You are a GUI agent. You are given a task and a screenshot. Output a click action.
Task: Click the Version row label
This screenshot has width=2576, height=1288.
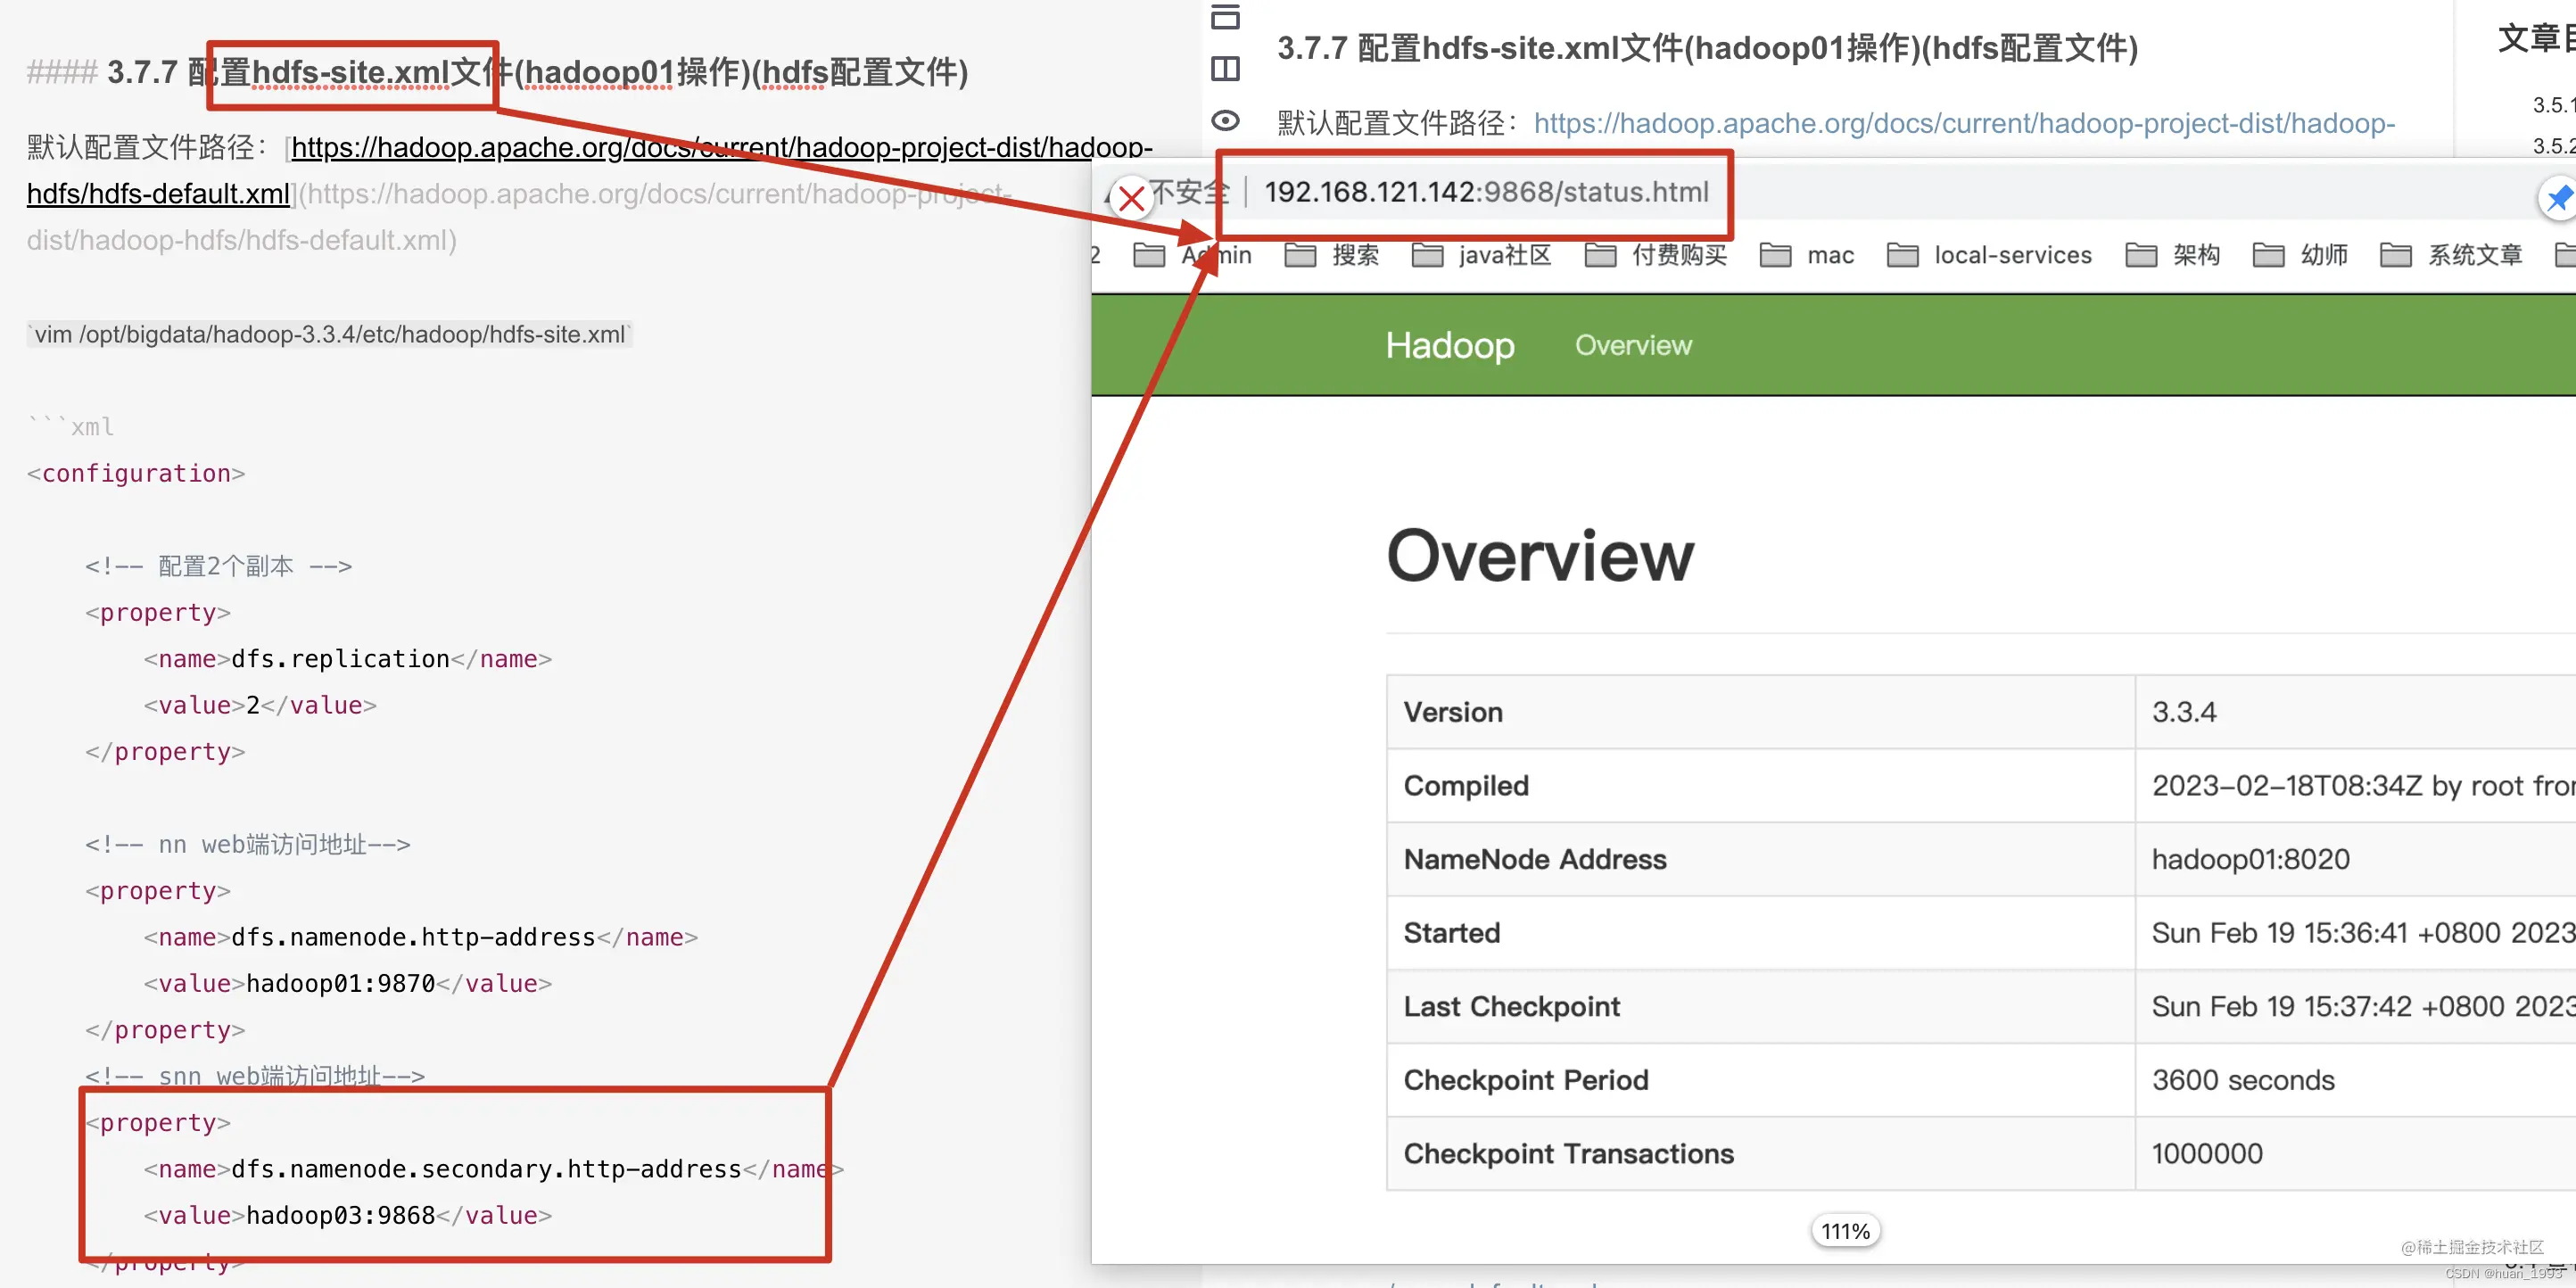[x=1453, y=712]
